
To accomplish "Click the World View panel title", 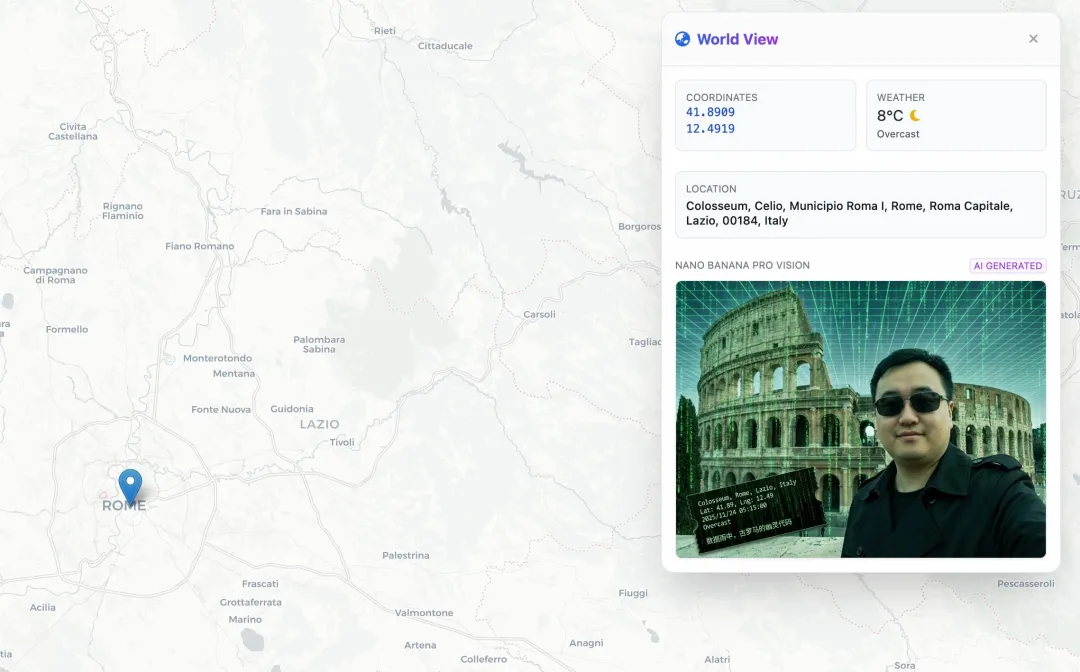I will (x=737, y=39).
